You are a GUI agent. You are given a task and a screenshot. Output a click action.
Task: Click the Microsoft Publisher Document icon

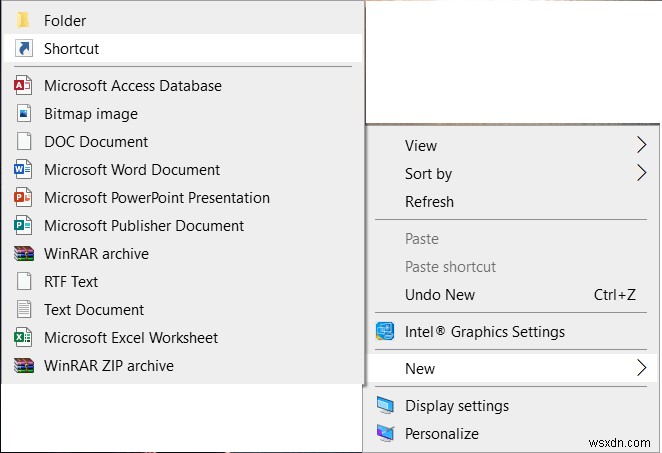pyautogui.click(x=23, y=225)
